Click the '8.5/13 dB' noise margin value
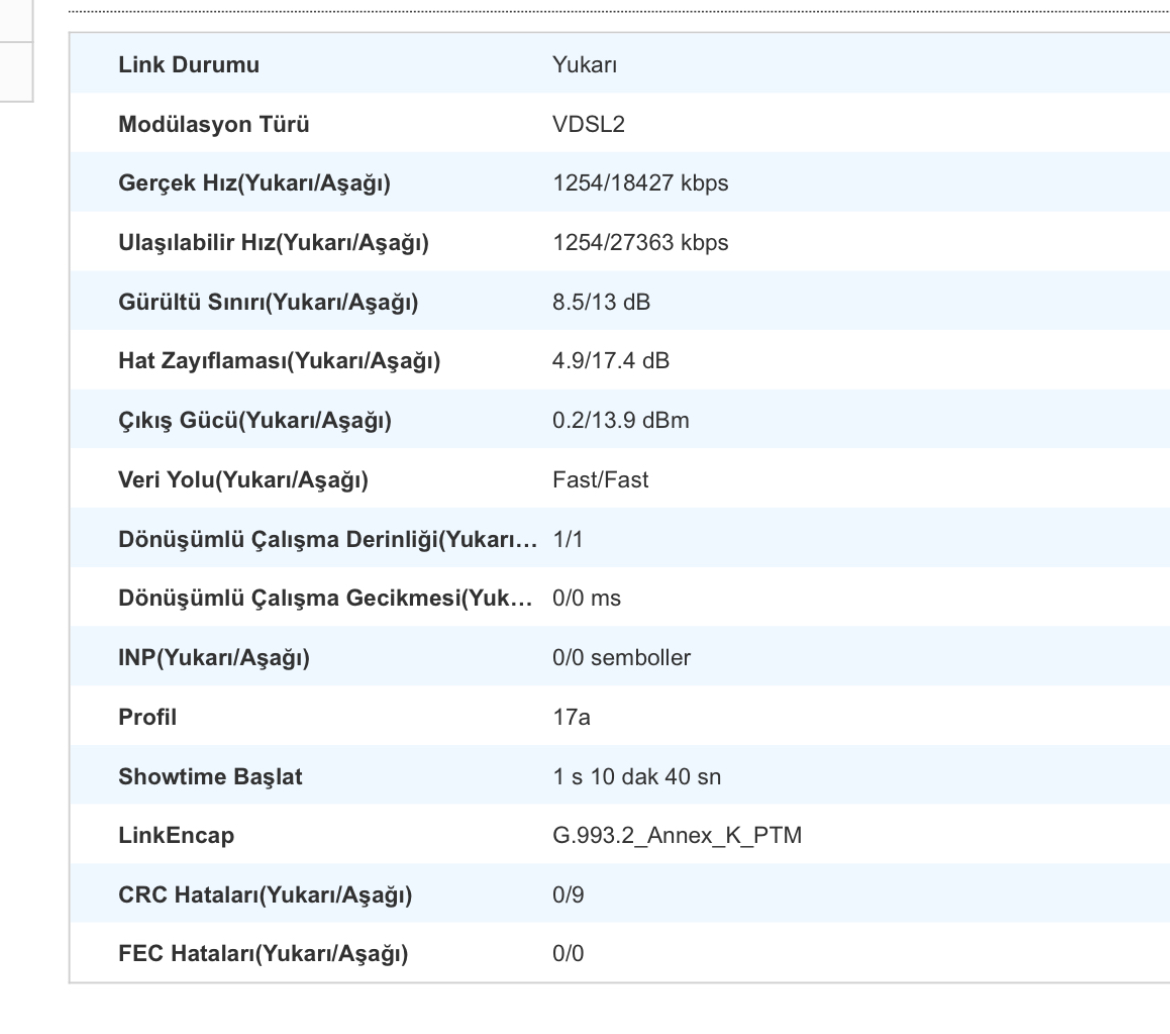Screen dimensions: 1170x1034 coord(601,302)
